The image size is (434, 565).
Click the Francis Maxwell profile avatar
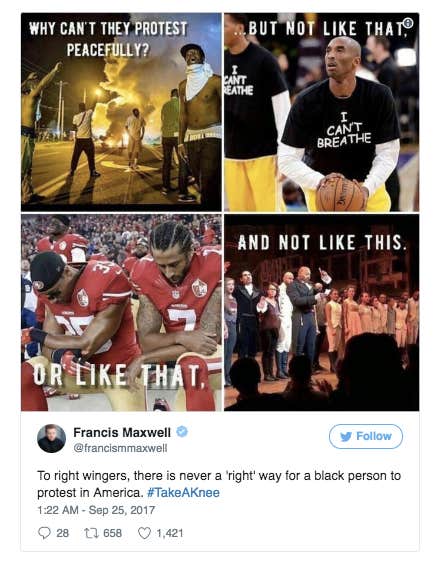pos(52,439)
